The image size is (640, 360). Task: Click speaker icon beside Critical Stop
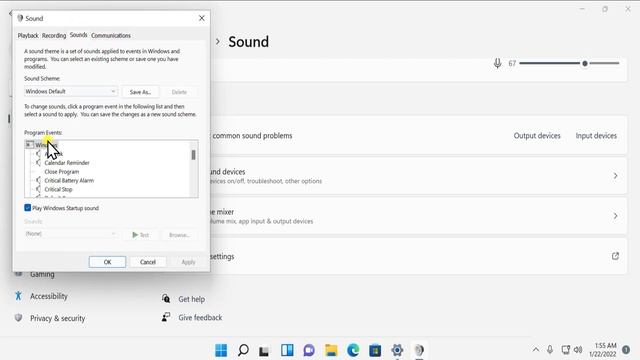tap(38, 189)
